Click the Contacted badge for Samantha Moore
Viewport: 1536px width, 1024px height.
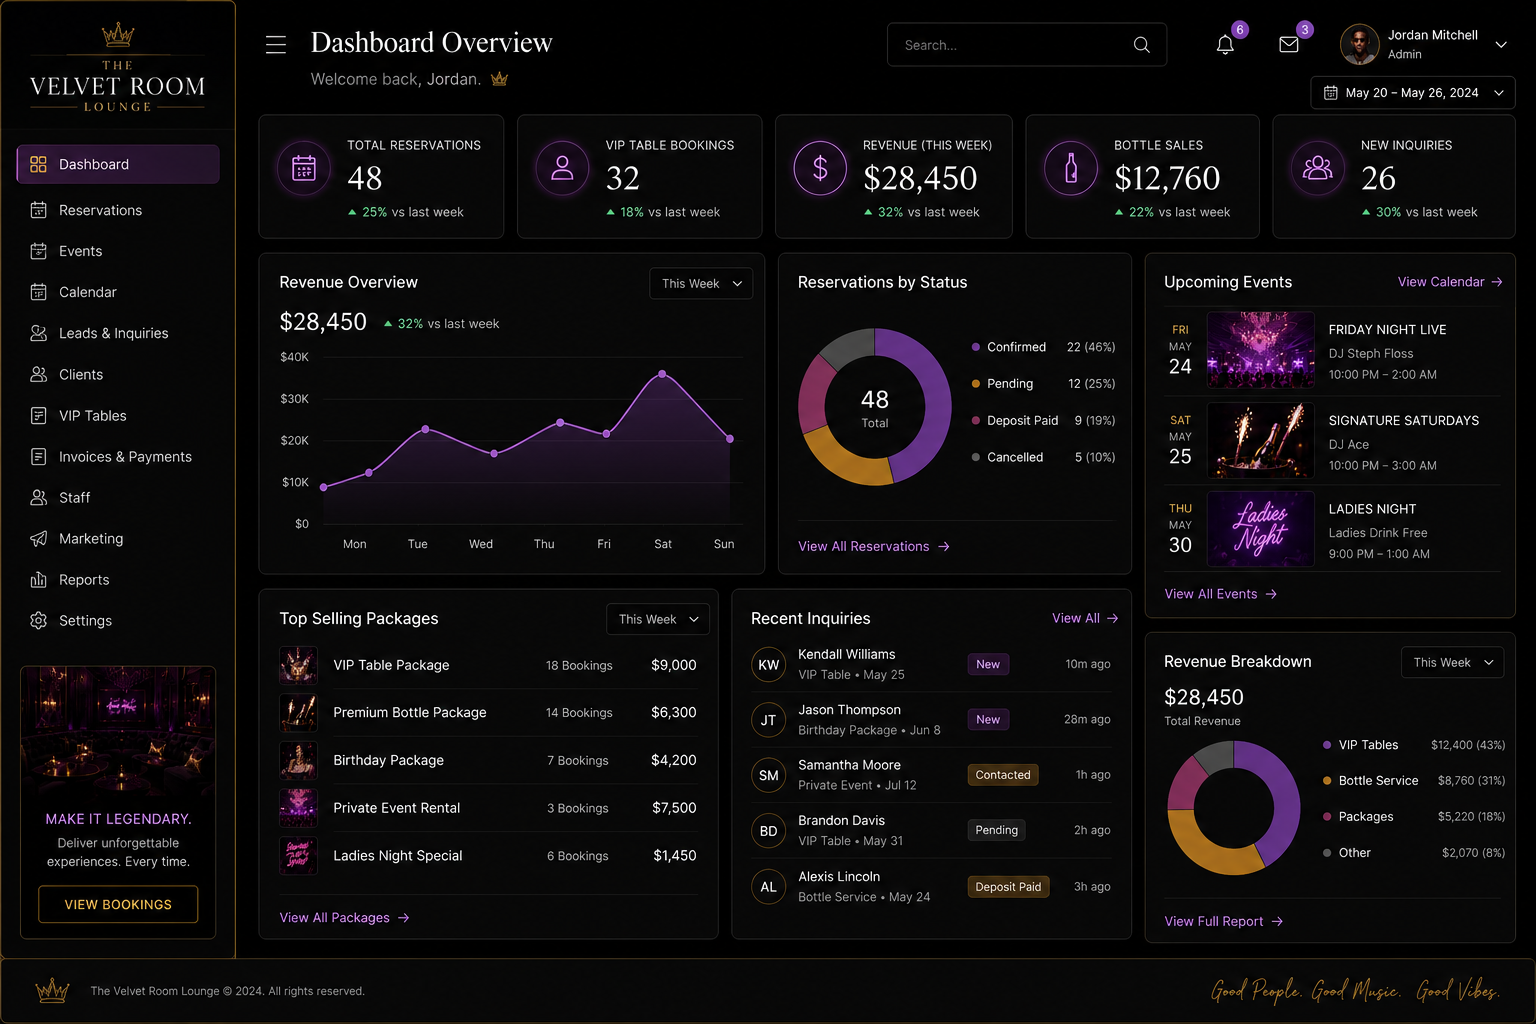[x=1003, y=775]
